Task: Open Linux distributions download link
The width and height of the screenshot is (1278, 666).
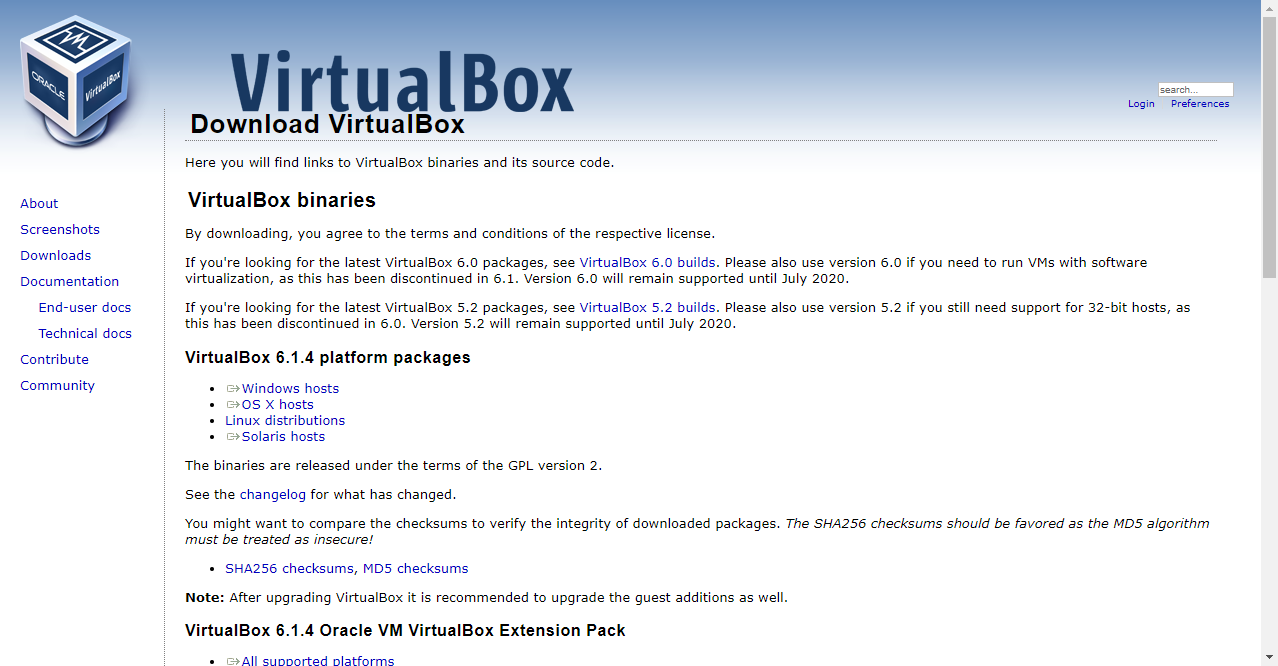Action: pyautogui.click(x=285, y=421)
